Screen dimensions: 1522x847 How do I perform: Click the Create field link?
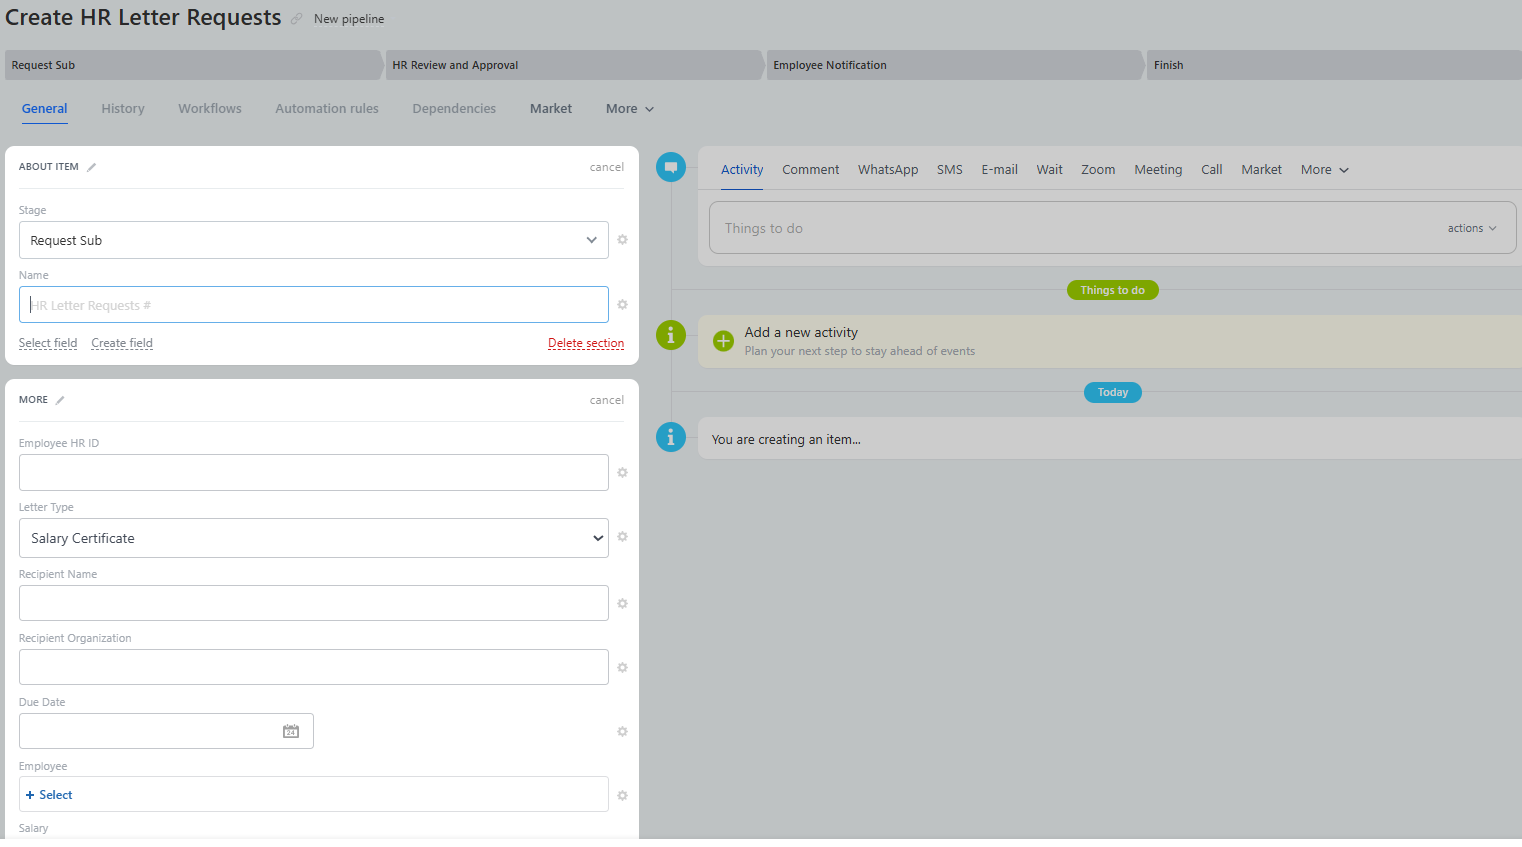click(122, 343)
